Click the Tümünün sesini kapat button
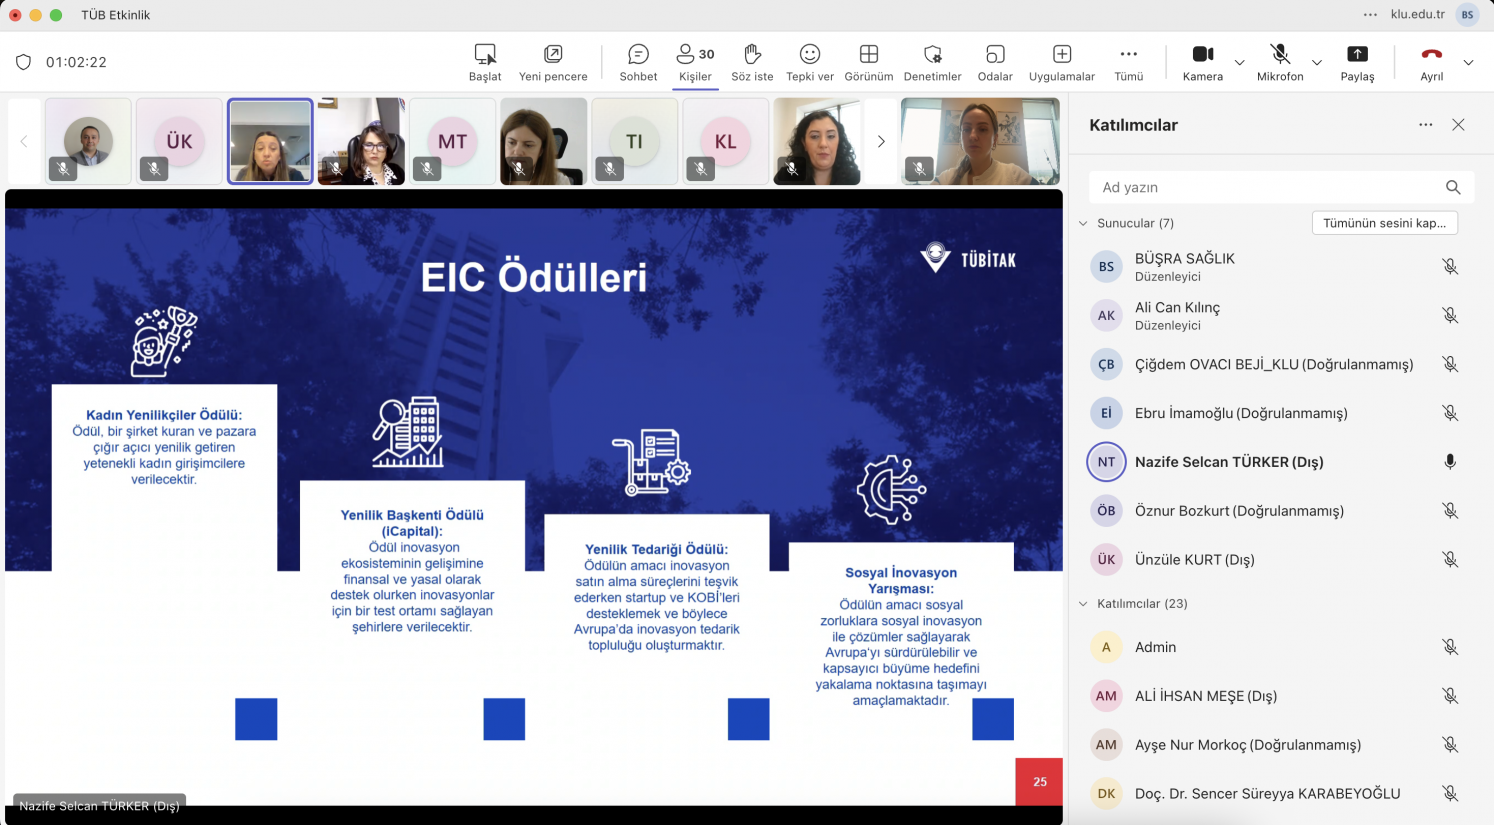Viewport: 1494px width, 825px height. pos(1384,223)
